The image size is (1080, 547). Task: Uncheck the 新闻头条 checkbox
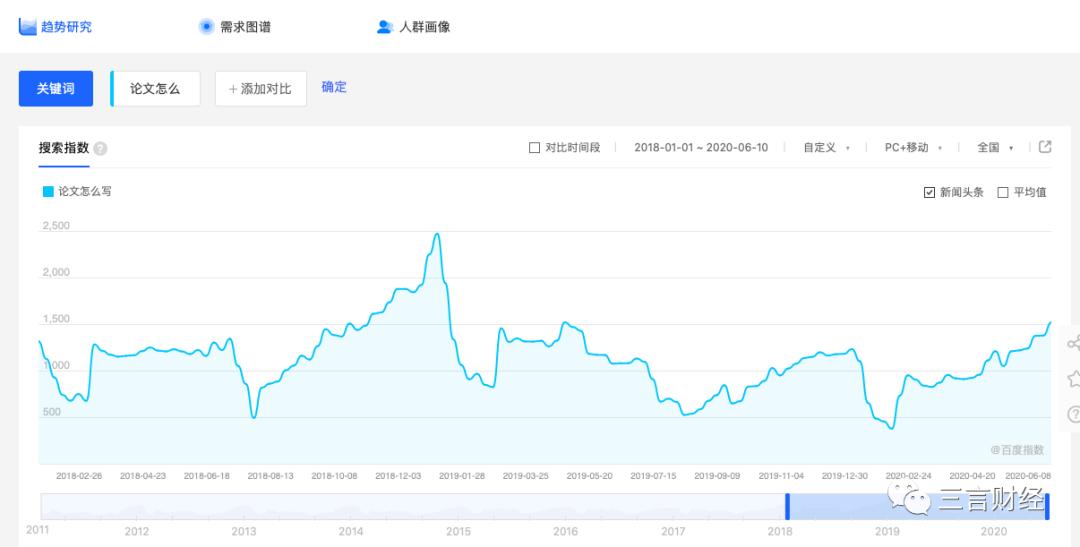929,192
